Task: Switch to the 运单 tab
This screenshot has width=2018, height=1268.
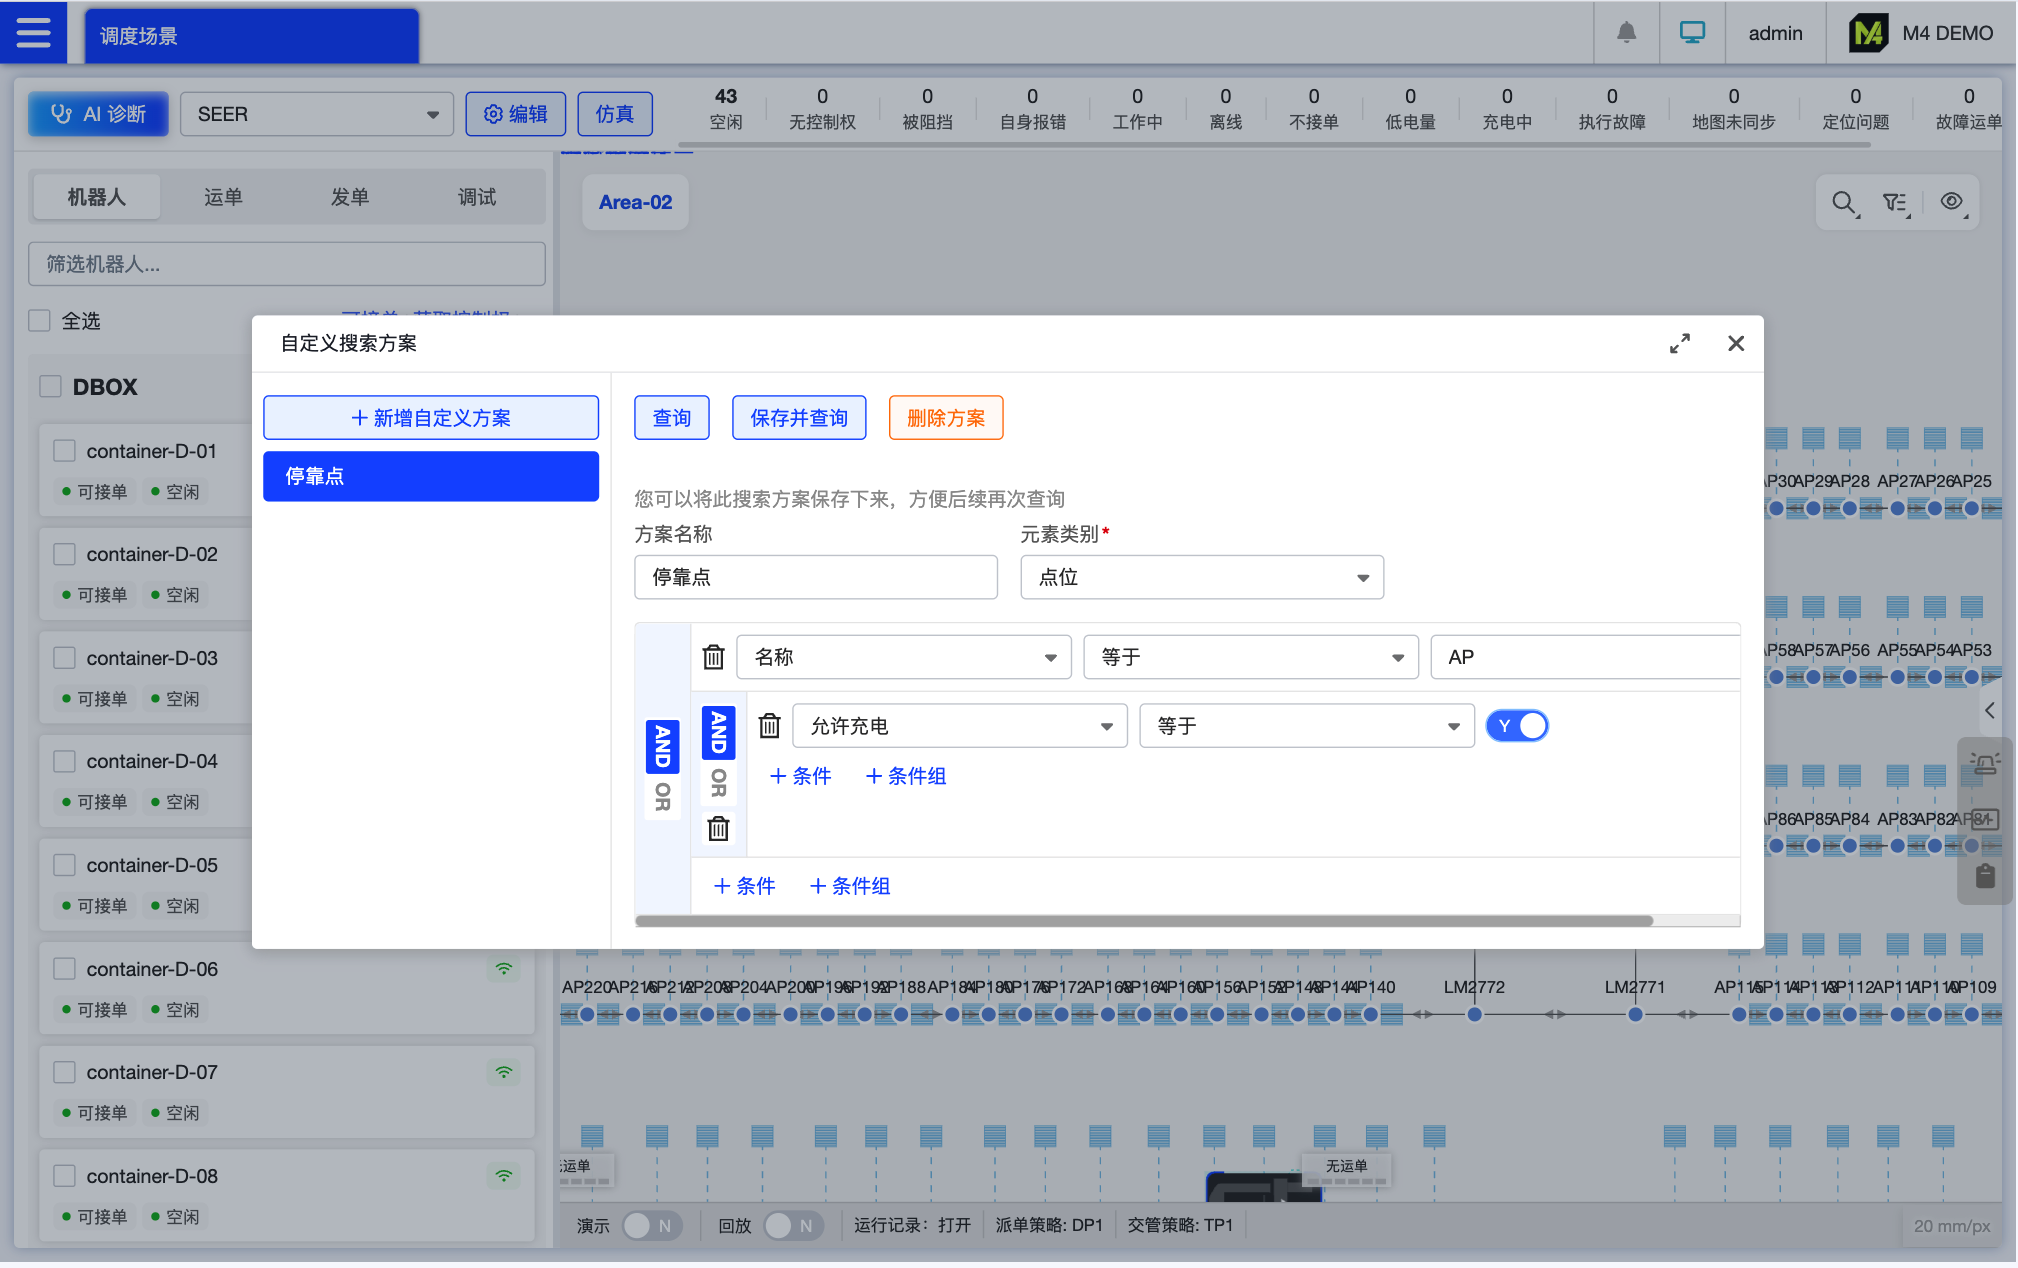Action: (223, 197)
